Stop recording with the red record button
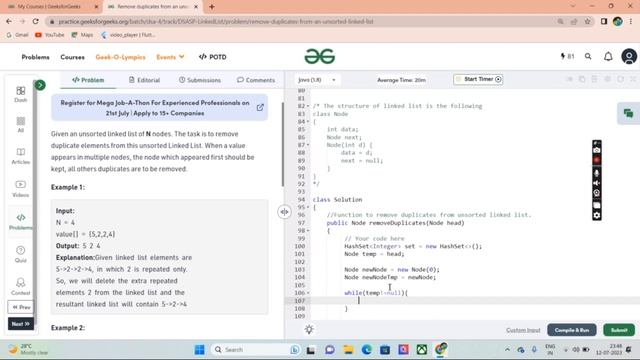 [597, 160]
